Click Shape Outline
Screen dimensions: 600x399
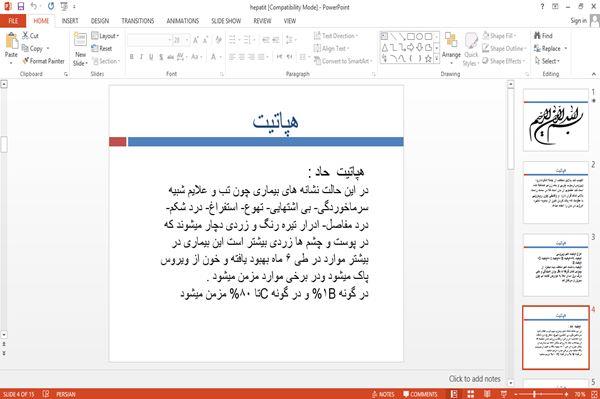click(x=504, y=48)
